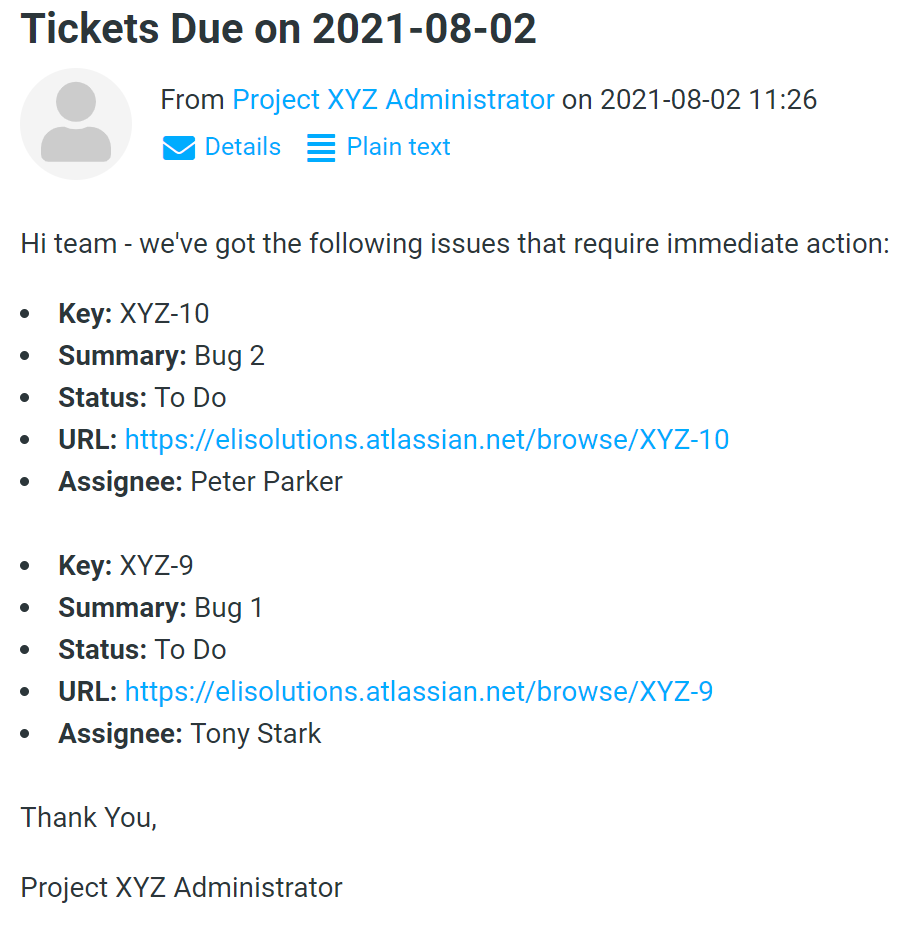Click the lines icon beside Plain text
Screen dimensions: 911x931
(321, 148)
